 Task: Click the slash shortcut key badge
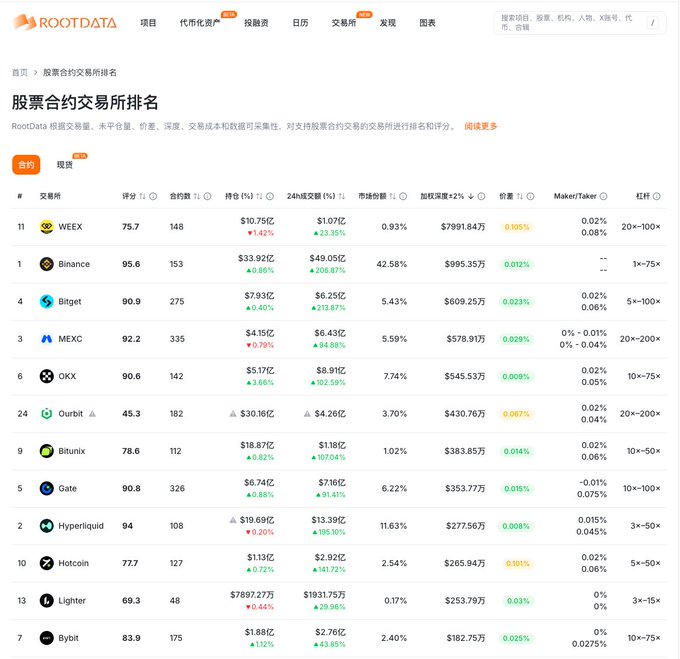(x=652, y=23)
